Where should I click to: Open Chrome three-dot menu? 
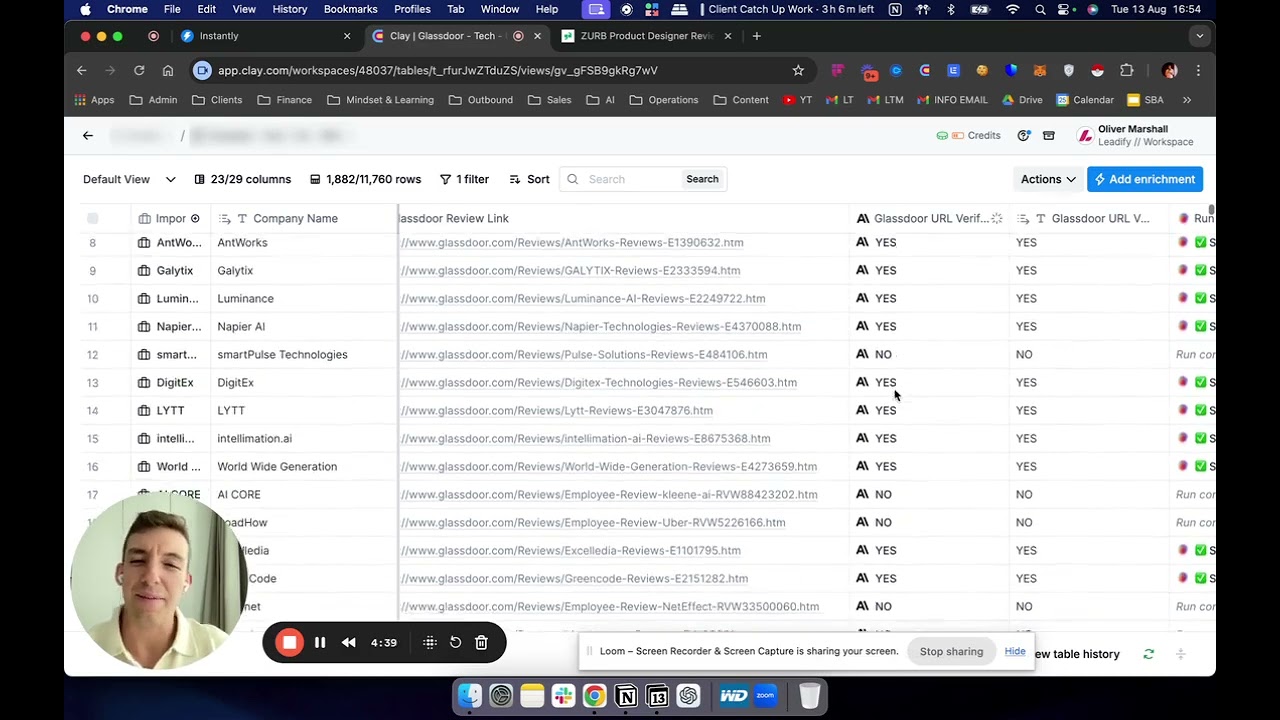(x=1198, y=71)
